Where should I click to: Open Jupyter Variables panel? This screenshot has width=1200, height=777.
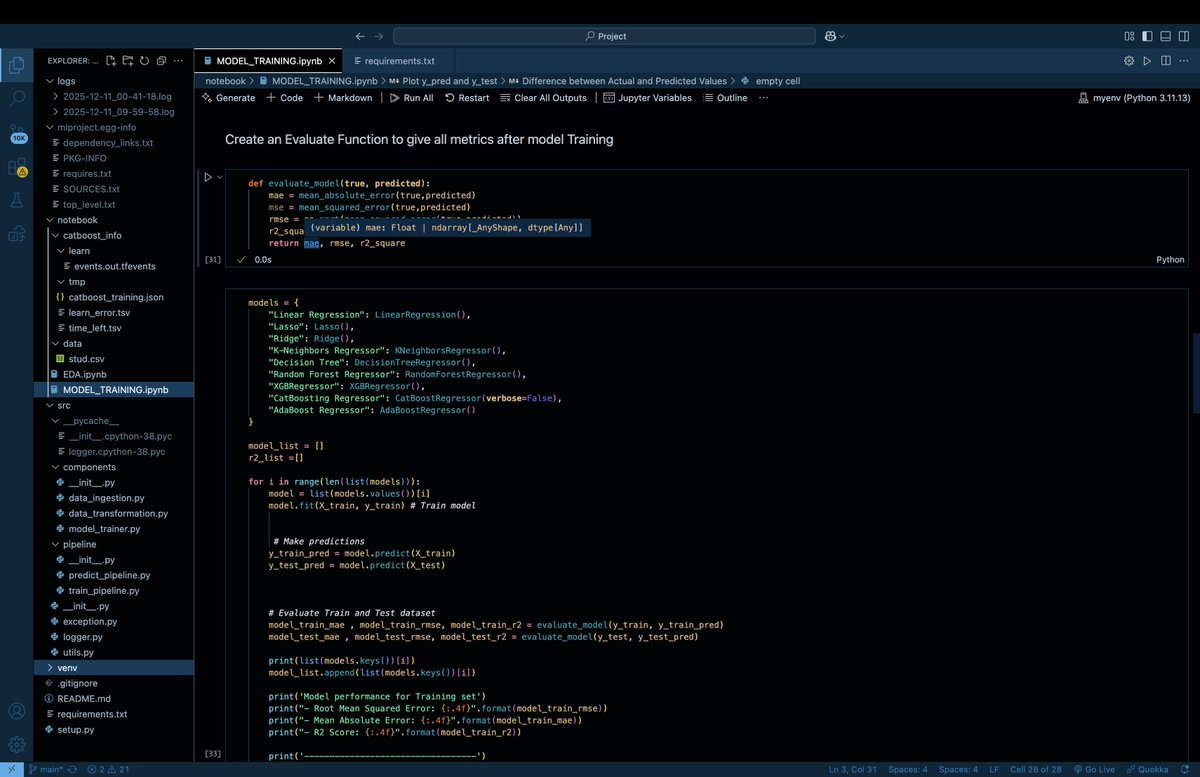coord(648,98)
